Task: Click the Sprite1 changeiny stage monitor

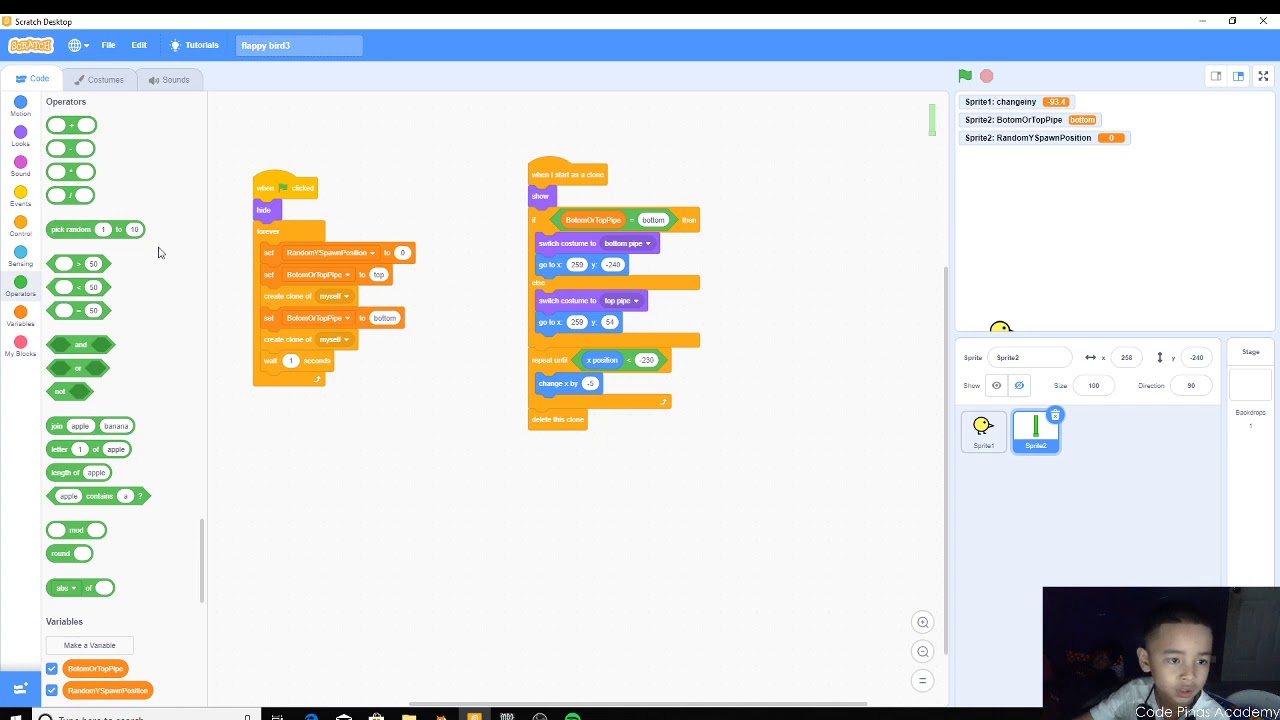Action: [1017, 102]
